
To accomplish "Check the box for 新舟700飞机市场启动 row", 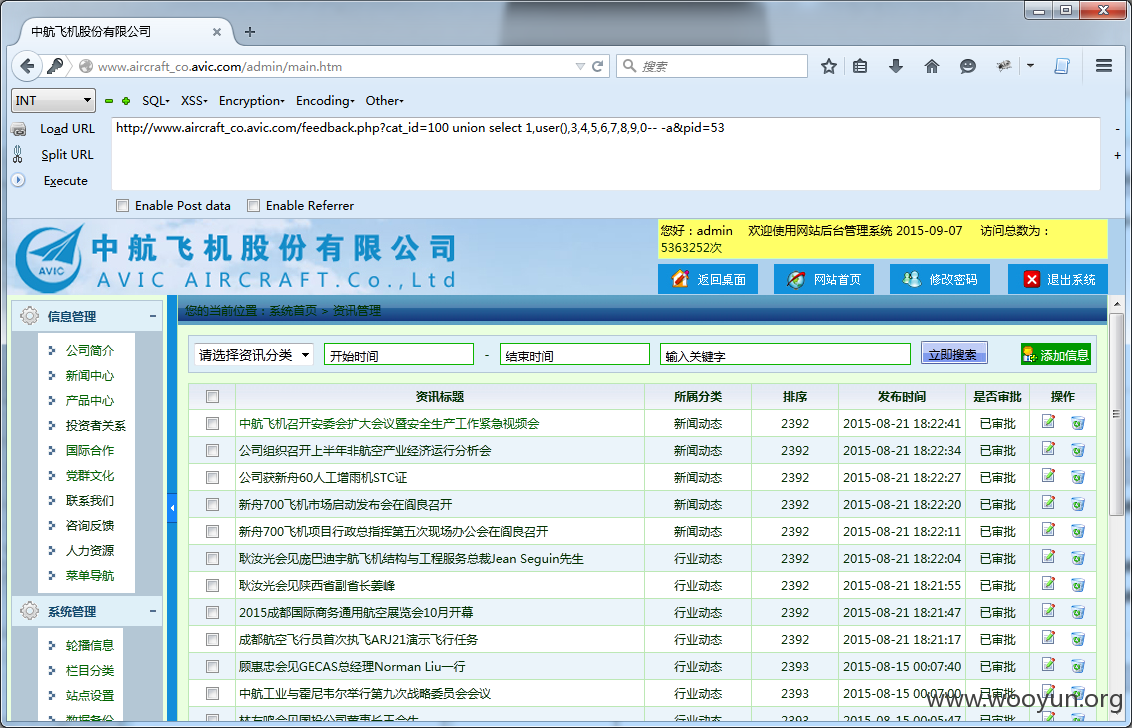I will (212, 504).
